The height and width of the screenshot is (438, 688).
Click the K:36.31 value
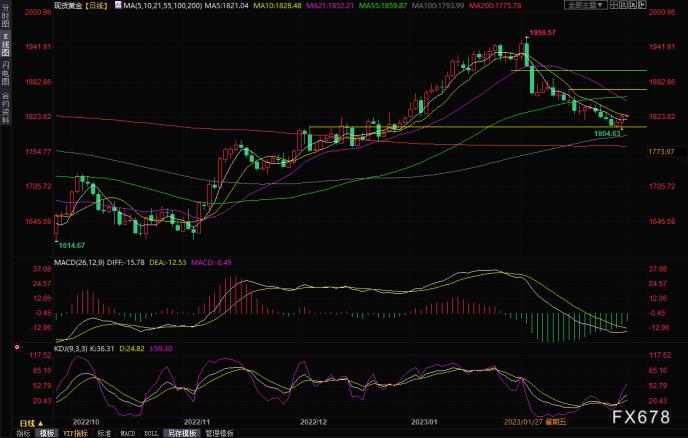point(102,348)
